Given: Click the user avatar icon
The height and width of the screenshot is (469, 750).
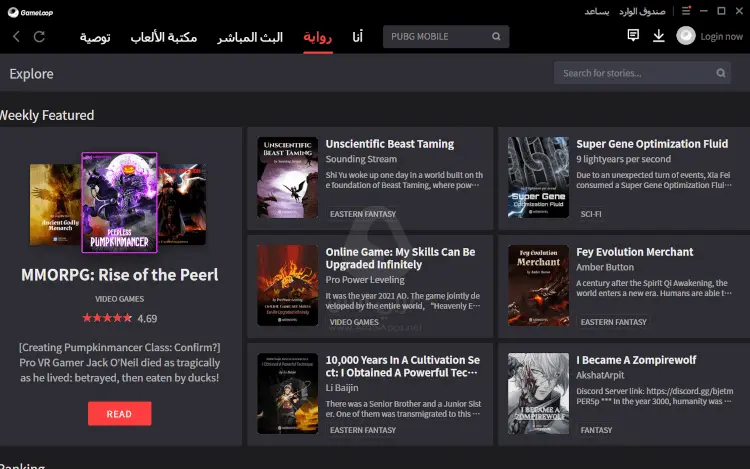Looking at the screenshot, I should 685,36.
